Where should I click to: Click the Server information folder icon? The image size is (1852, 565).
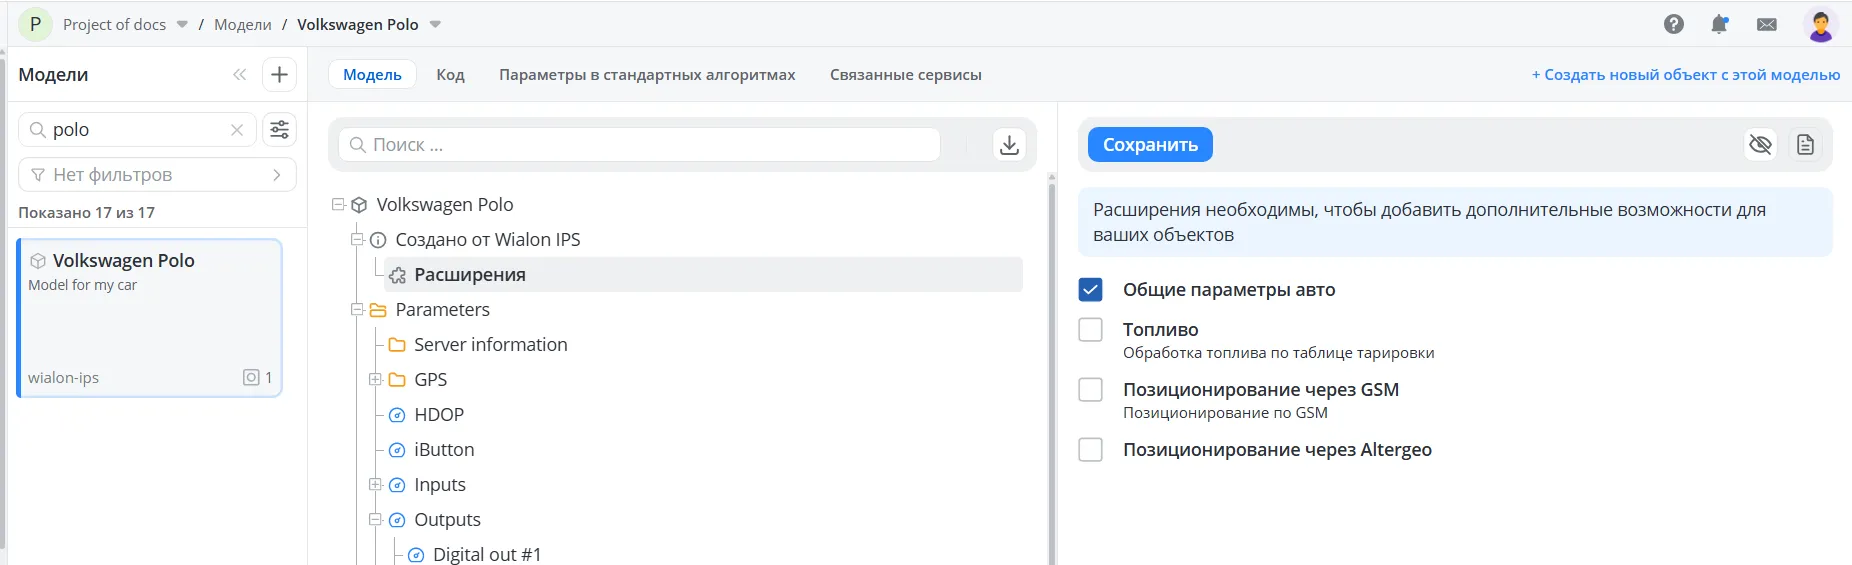[397, 345]
